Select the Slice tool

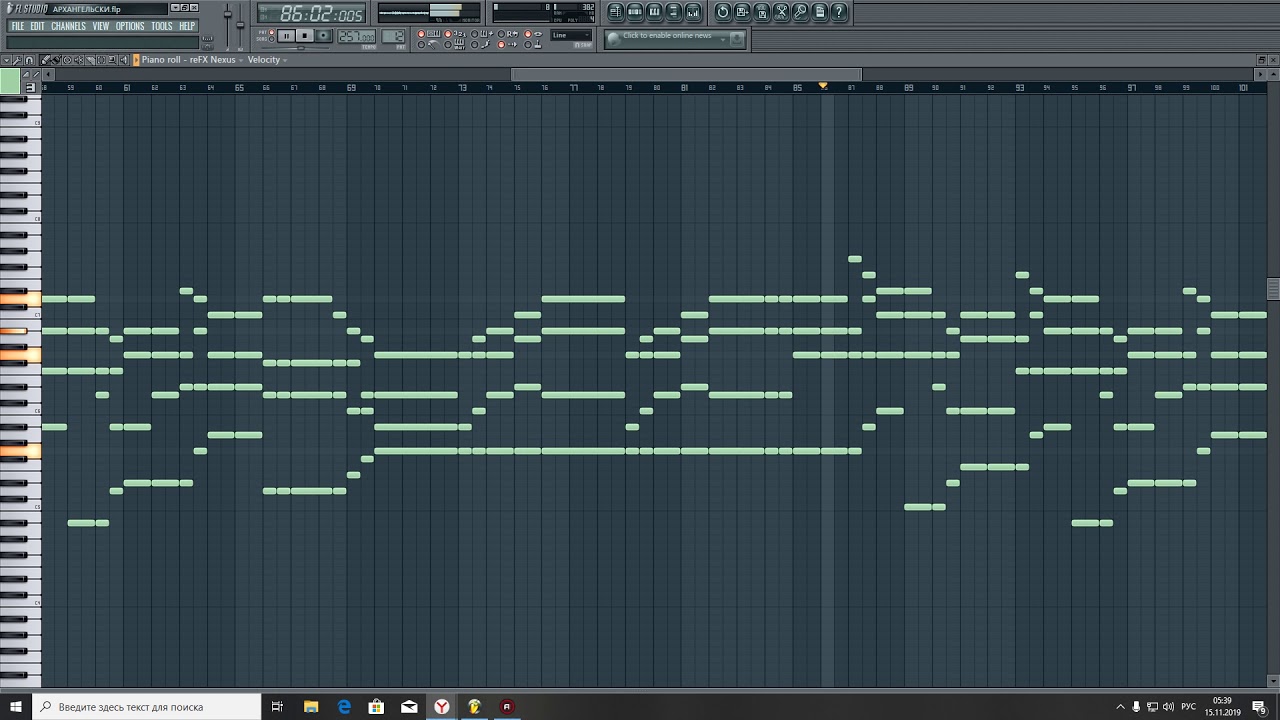pos(90,60)
